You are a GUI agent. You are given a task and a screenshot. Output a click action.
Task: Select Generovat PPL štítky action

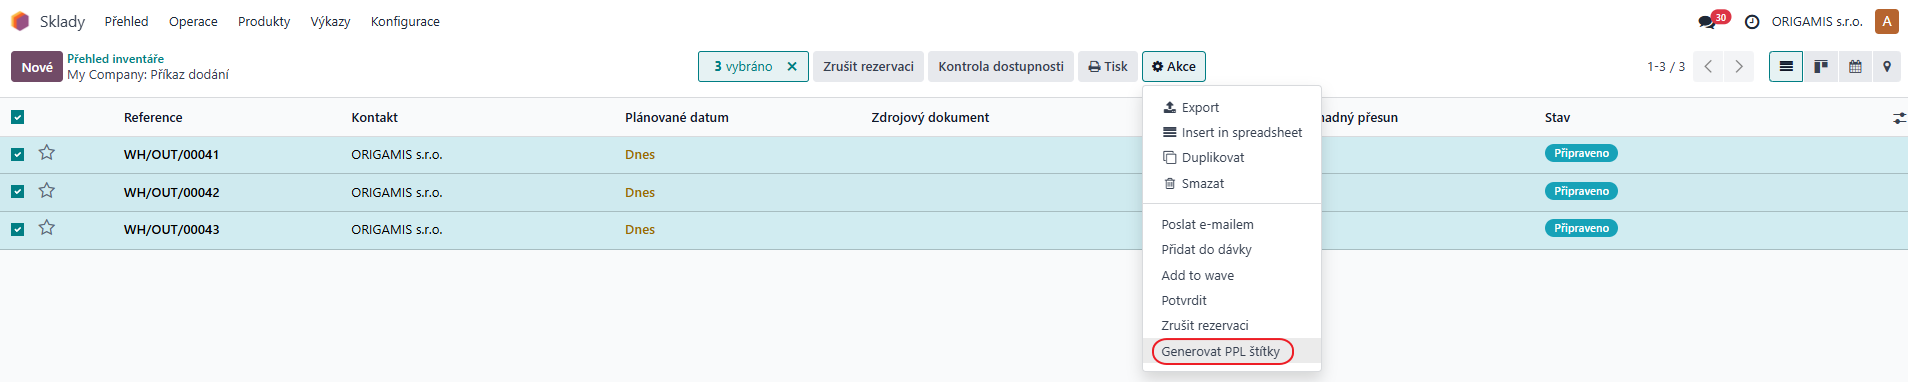(1221, 352)
